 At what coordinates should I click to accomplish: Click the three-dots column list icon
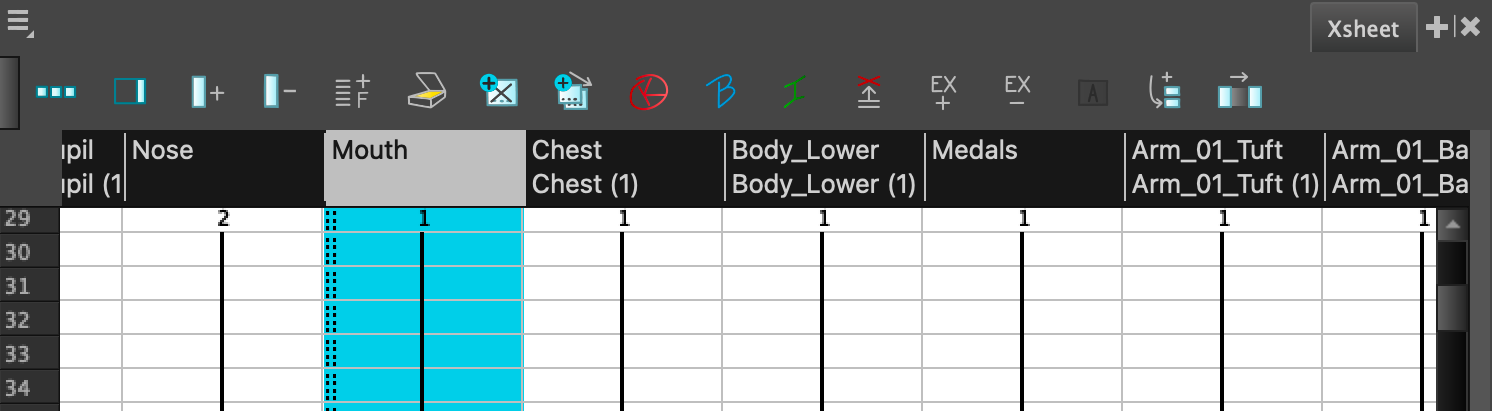pos(56,92)
